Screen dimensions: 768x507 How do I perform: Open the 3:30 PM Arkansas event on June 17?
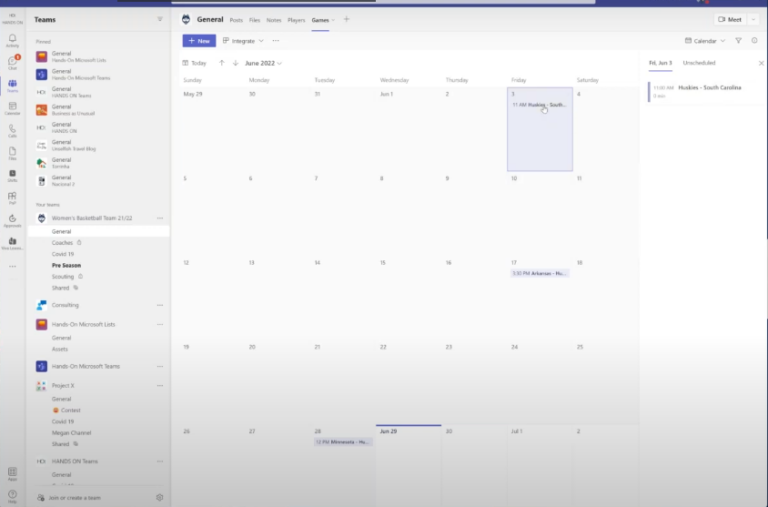pyautogui.click(x=539, y=273)
